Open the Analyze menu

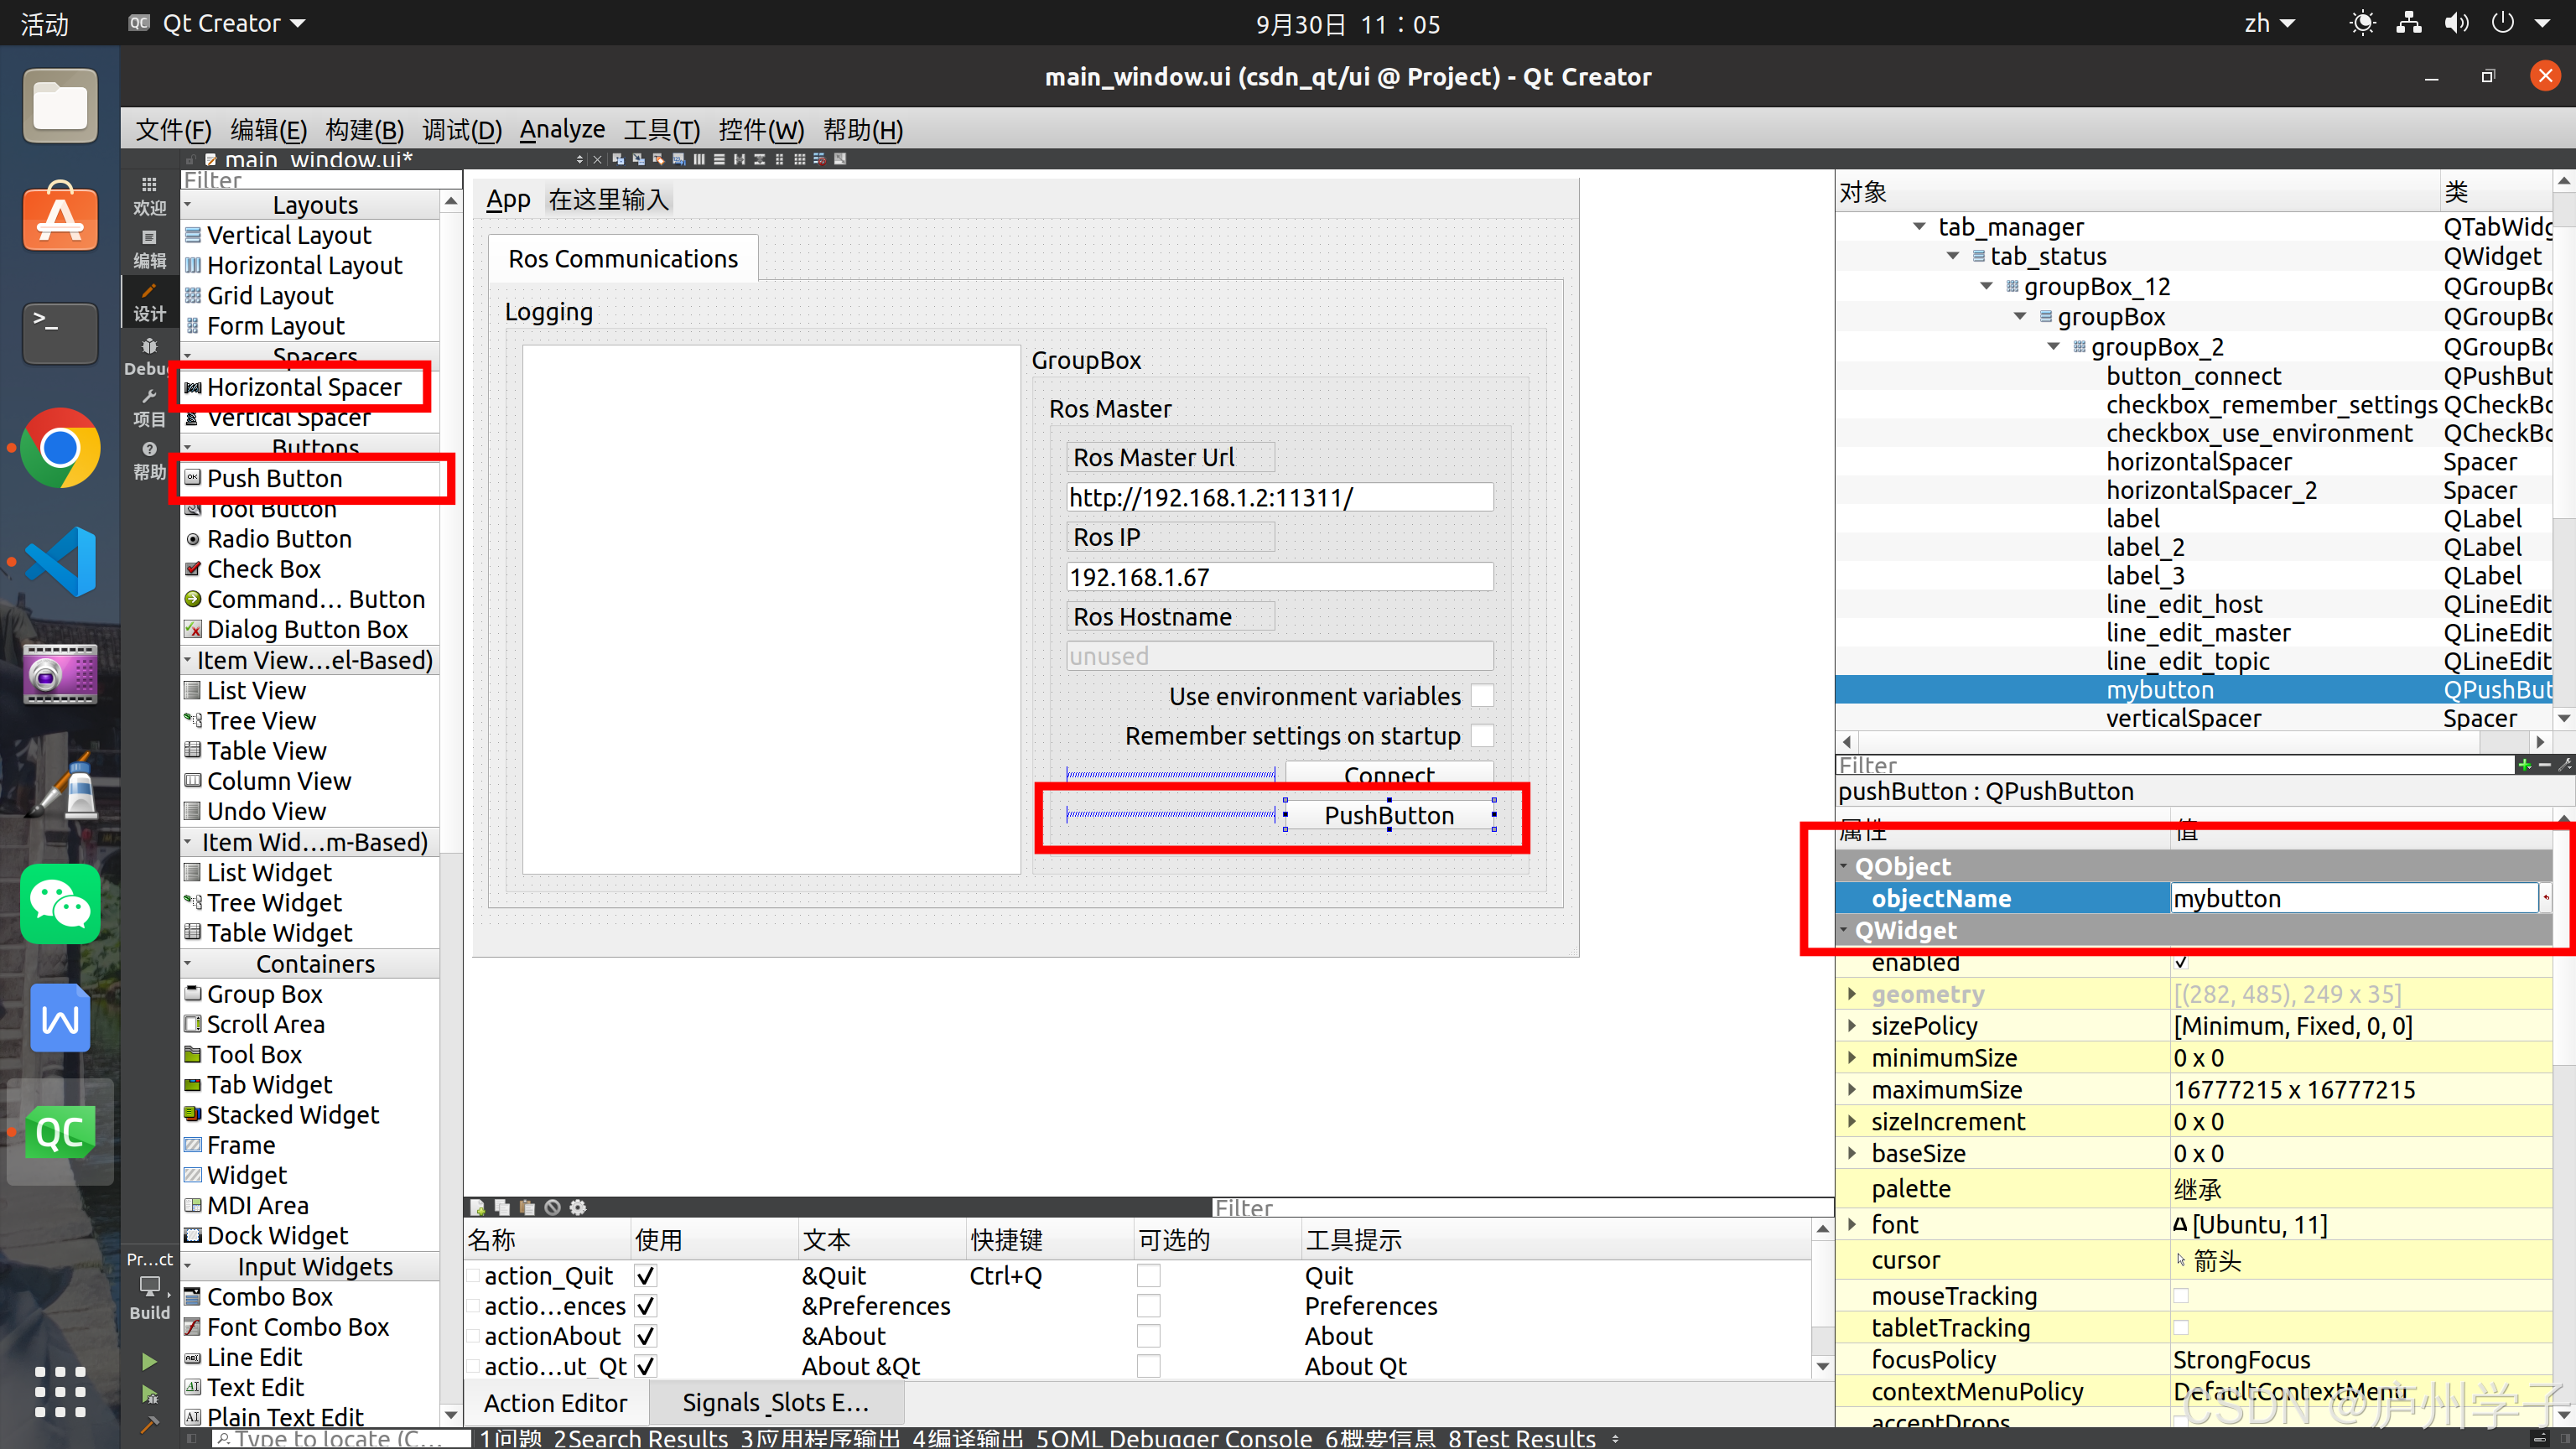coord(561,130)
